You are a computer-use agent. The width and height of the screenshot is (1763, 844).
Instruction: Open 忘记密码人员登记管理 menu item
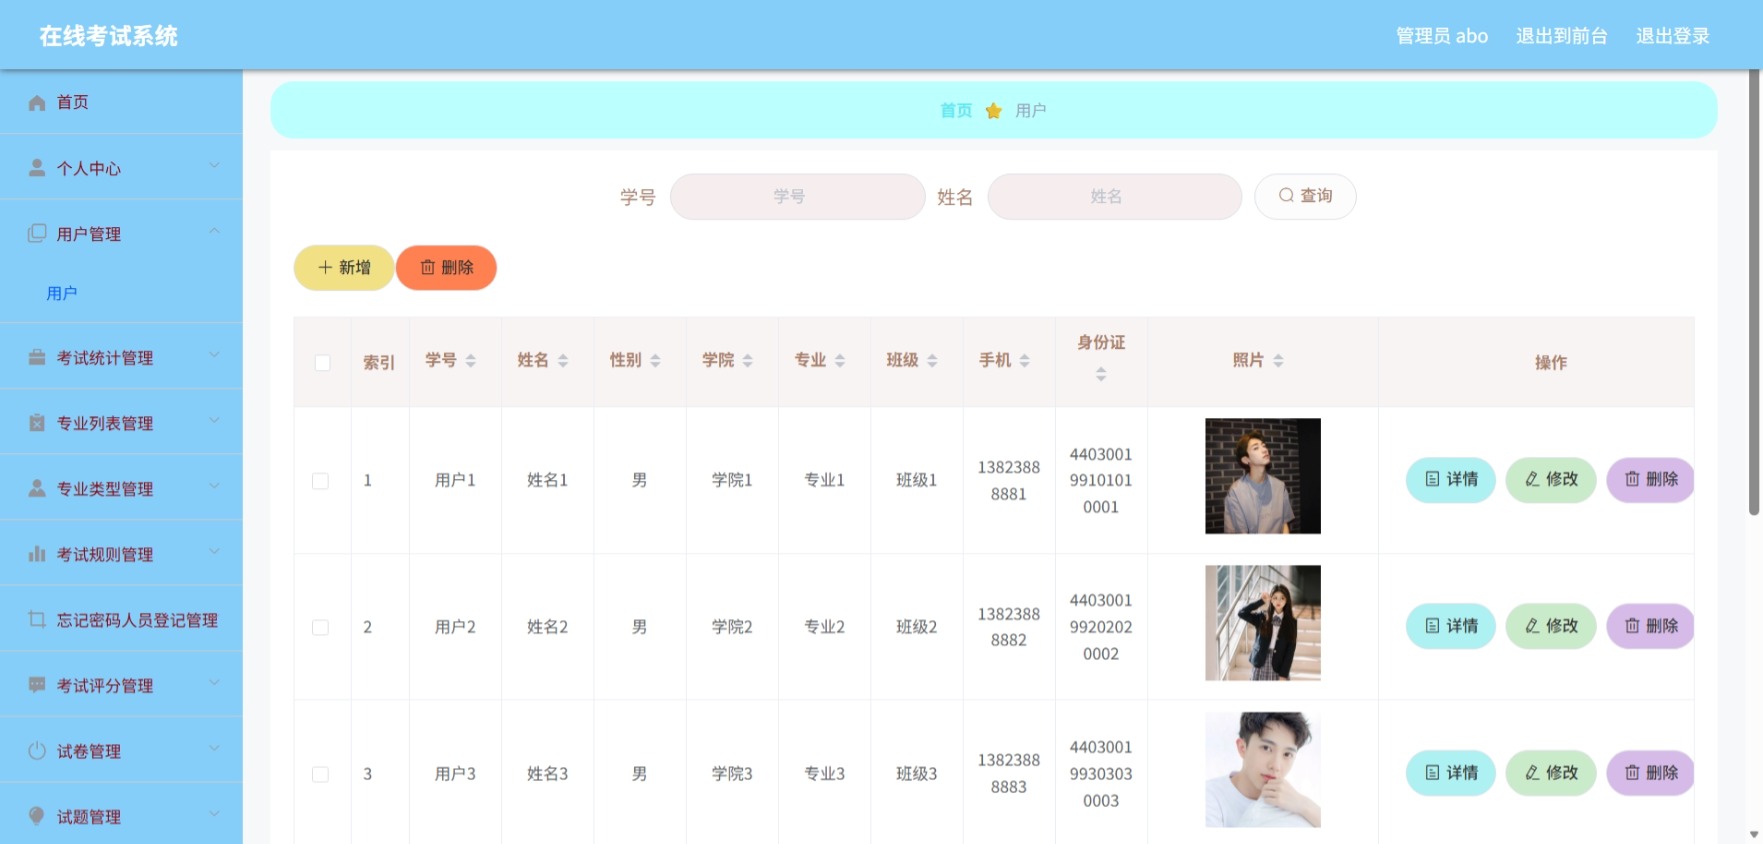point(121,620)
